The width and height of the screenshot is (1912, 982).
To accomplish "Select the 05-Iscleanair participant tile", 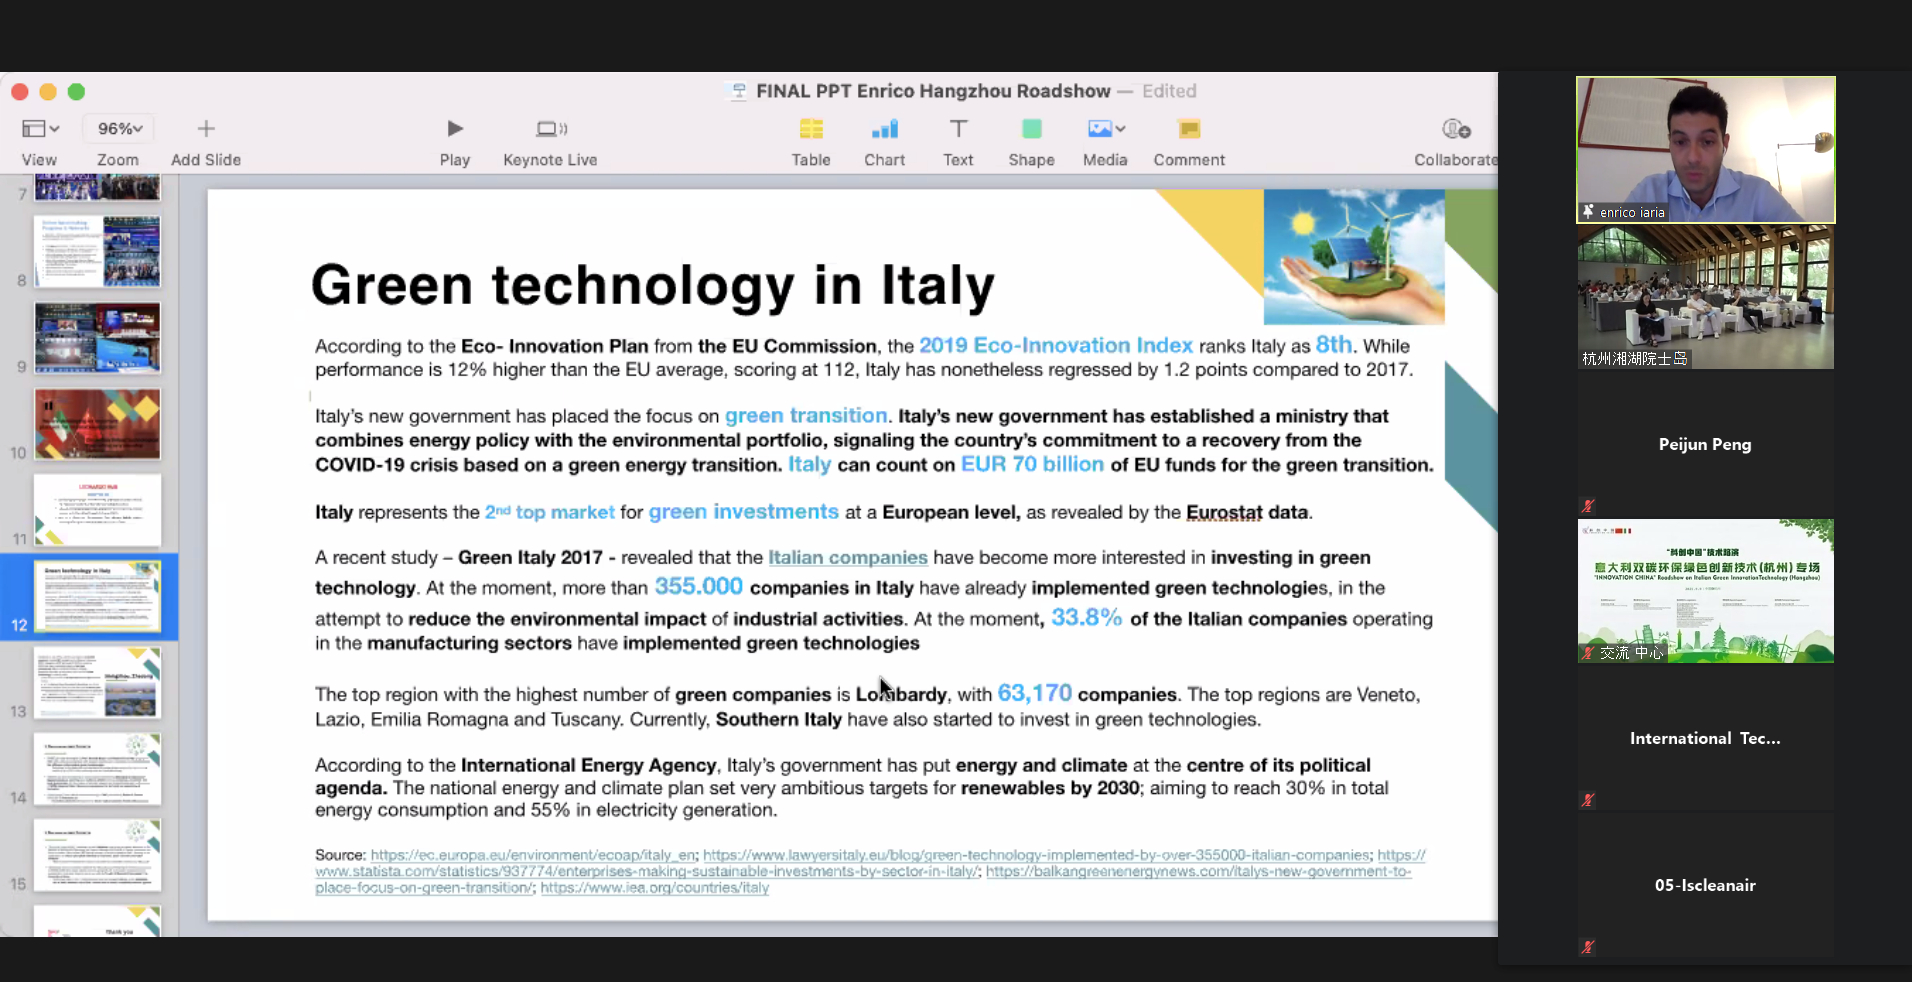I will coord(1706,885).
